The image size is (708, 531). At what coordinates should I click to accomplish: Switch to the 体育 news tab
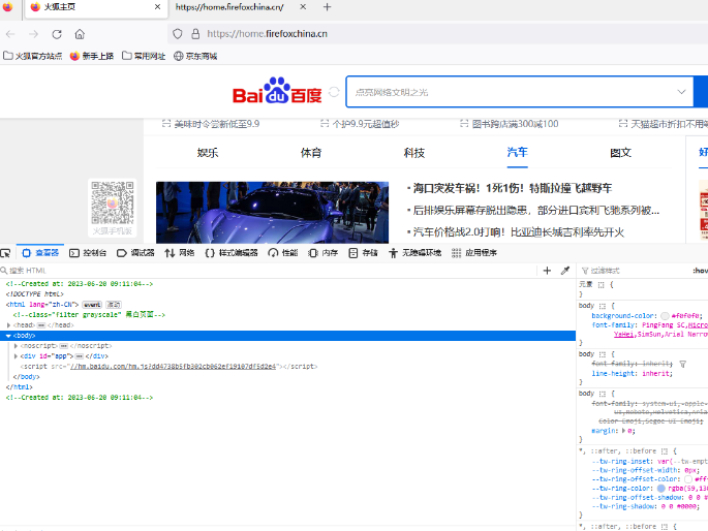[x=311, y=153]
